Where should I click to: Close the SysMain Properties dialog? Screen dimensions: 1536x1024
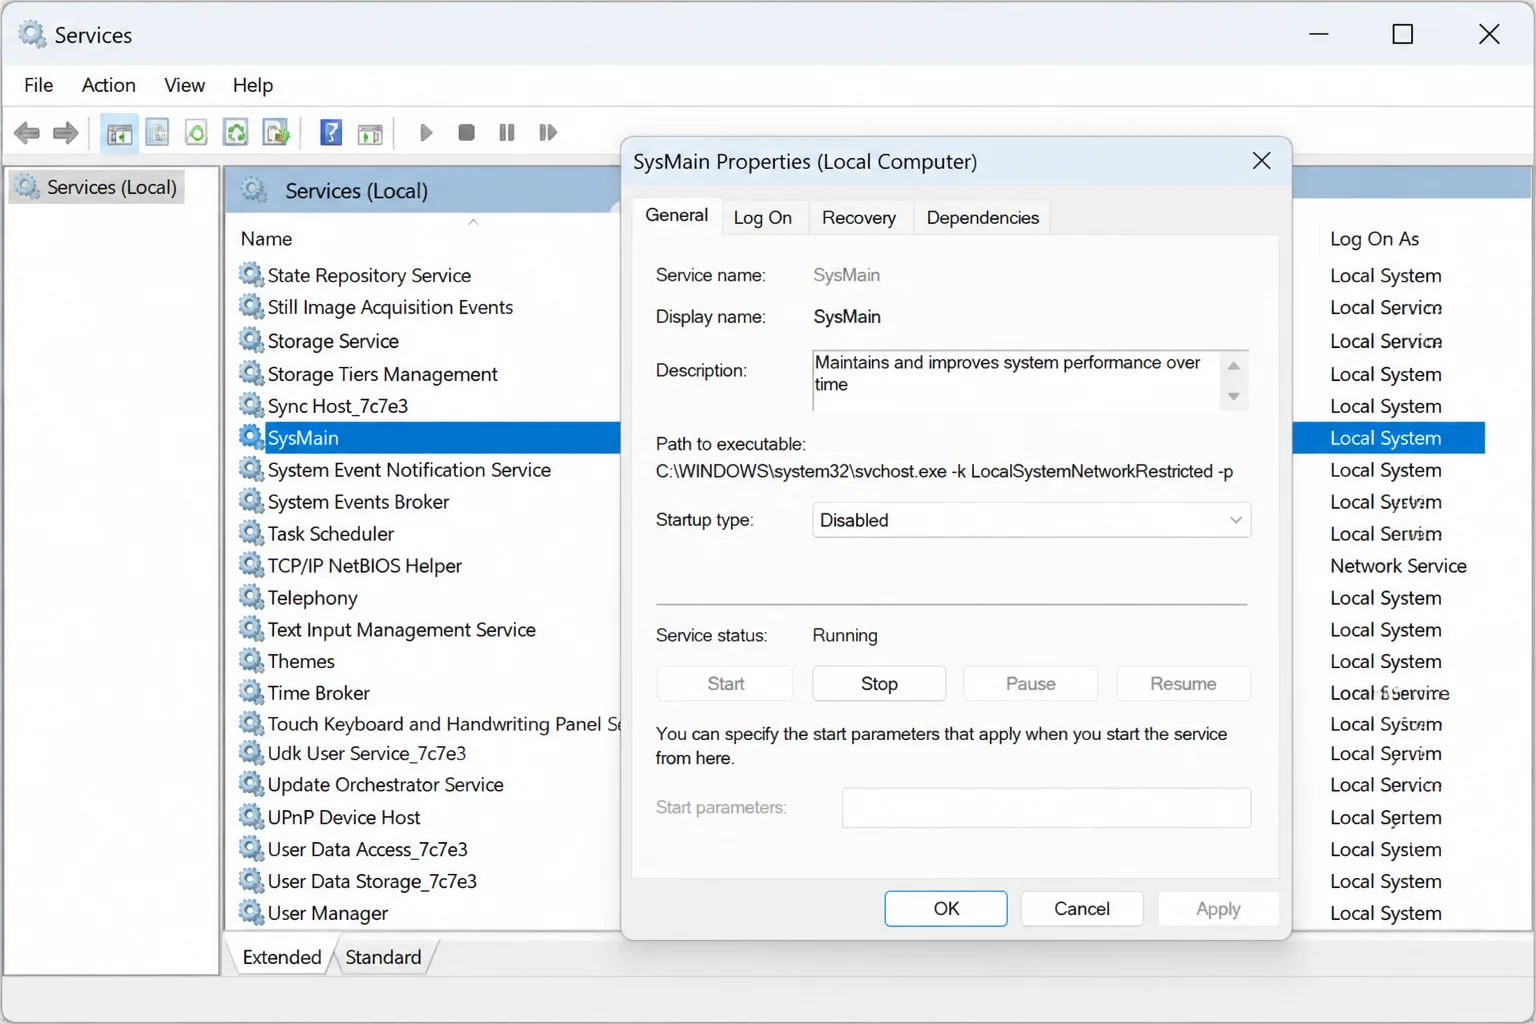[x=1261, y=161]
